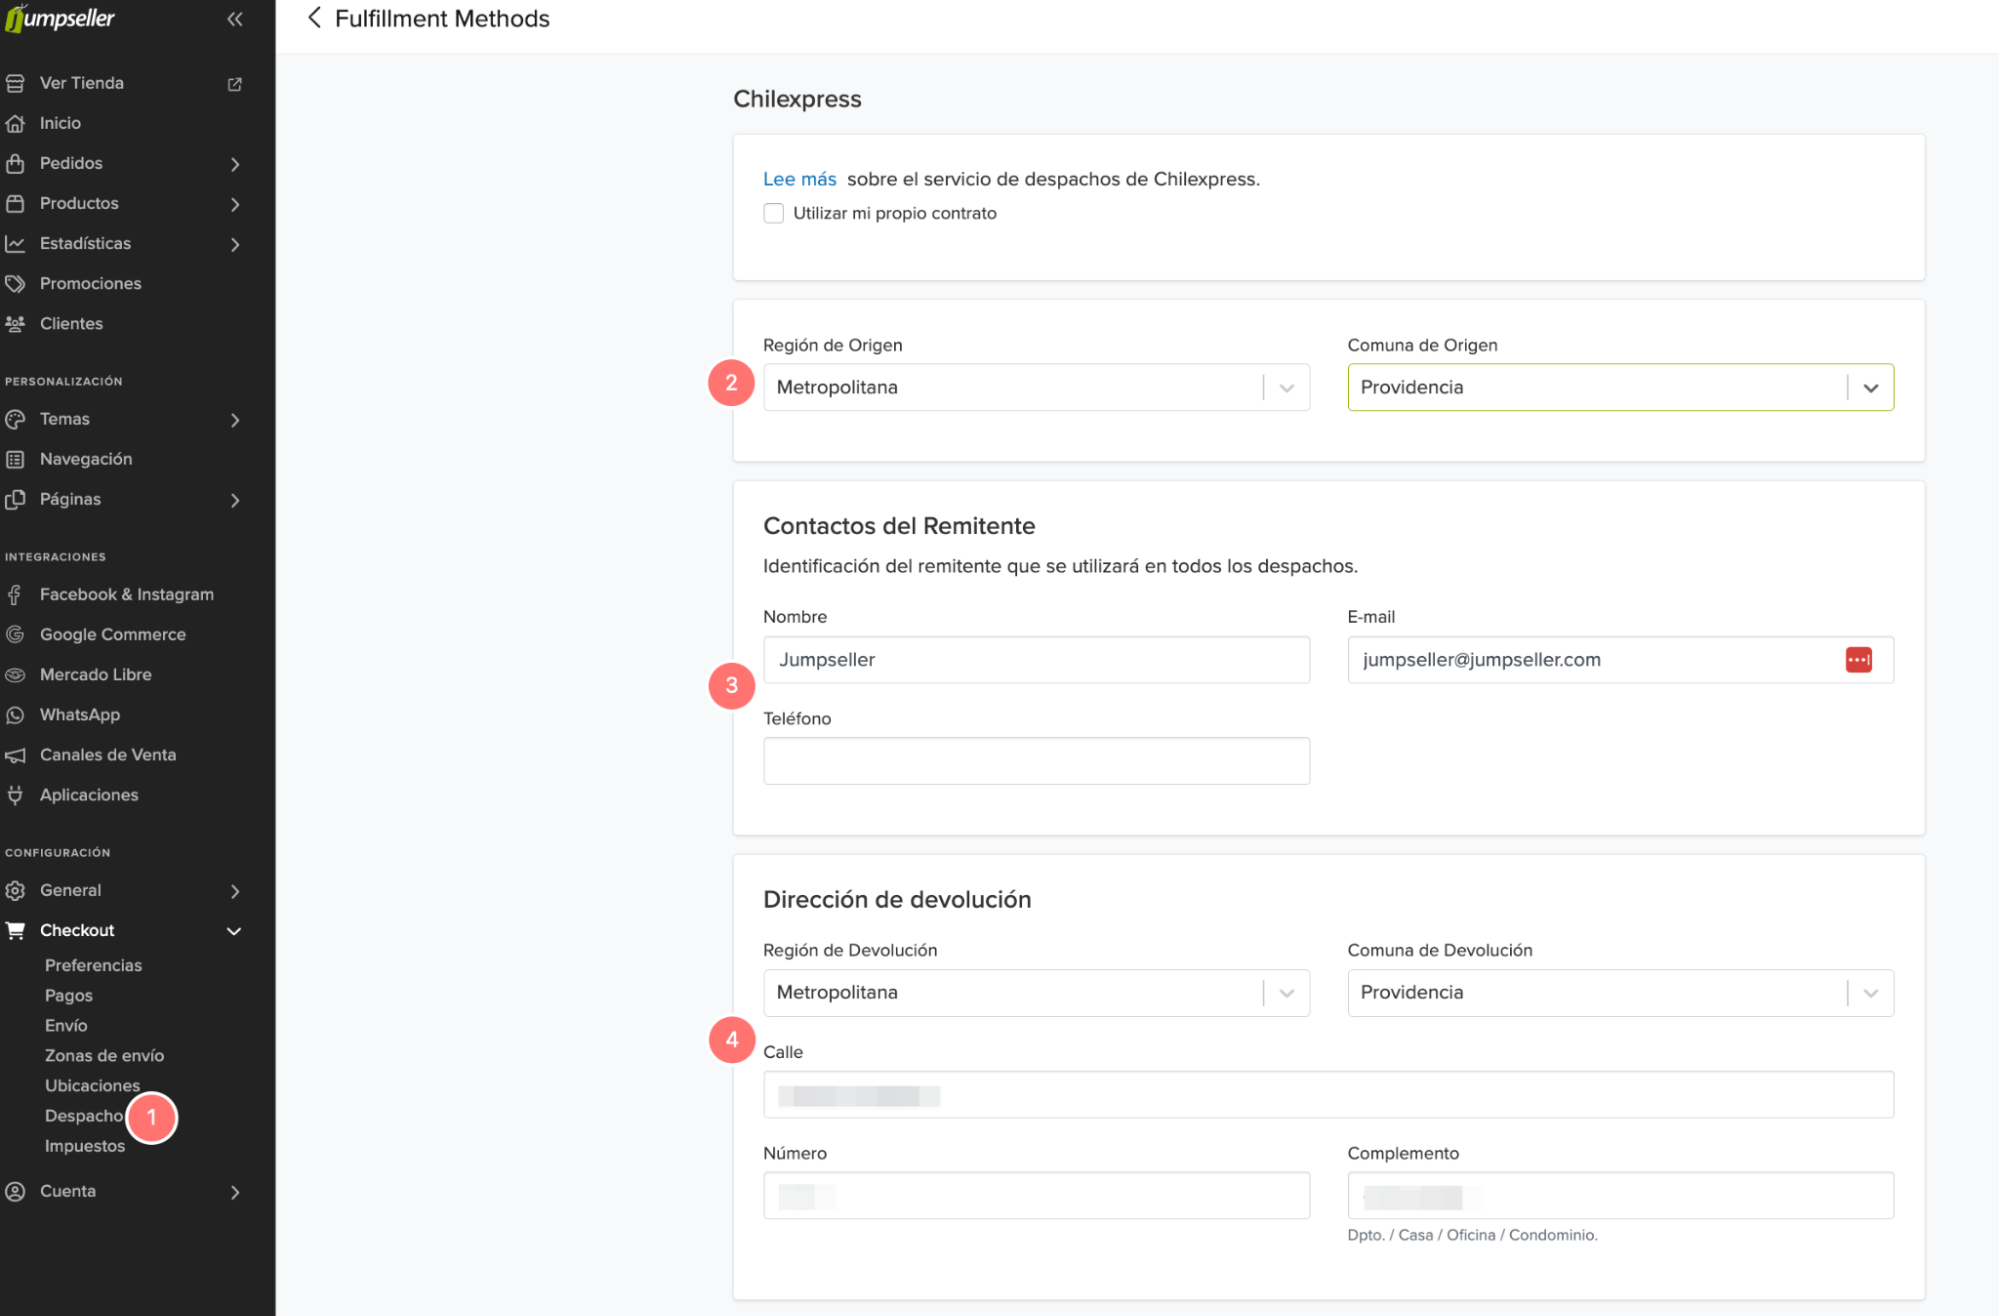Open Zonas de envío menu item

point(104,1056)
